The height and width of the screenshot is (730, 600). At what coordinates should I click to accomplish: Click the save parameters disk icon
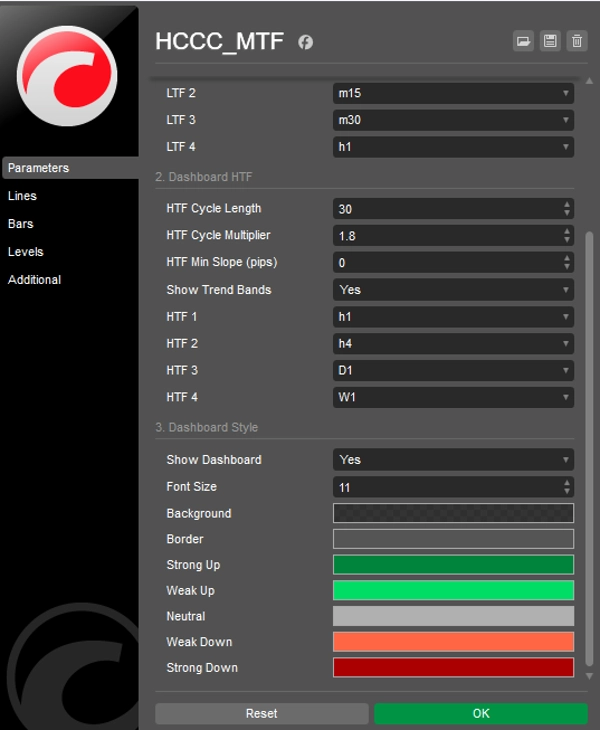coord(549,41)
